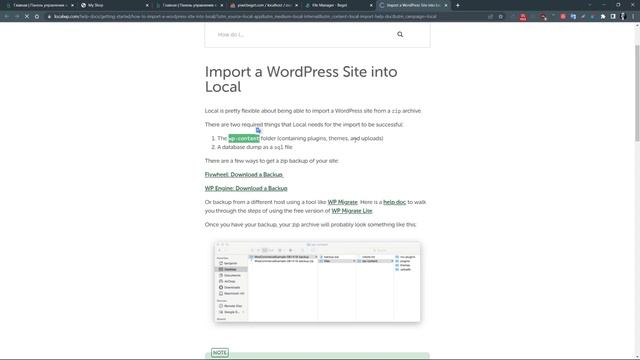Click the zip archive Finder screenshot image
Image resolution: width=640 pixels, height=360 pixels.
pos(317,282)
